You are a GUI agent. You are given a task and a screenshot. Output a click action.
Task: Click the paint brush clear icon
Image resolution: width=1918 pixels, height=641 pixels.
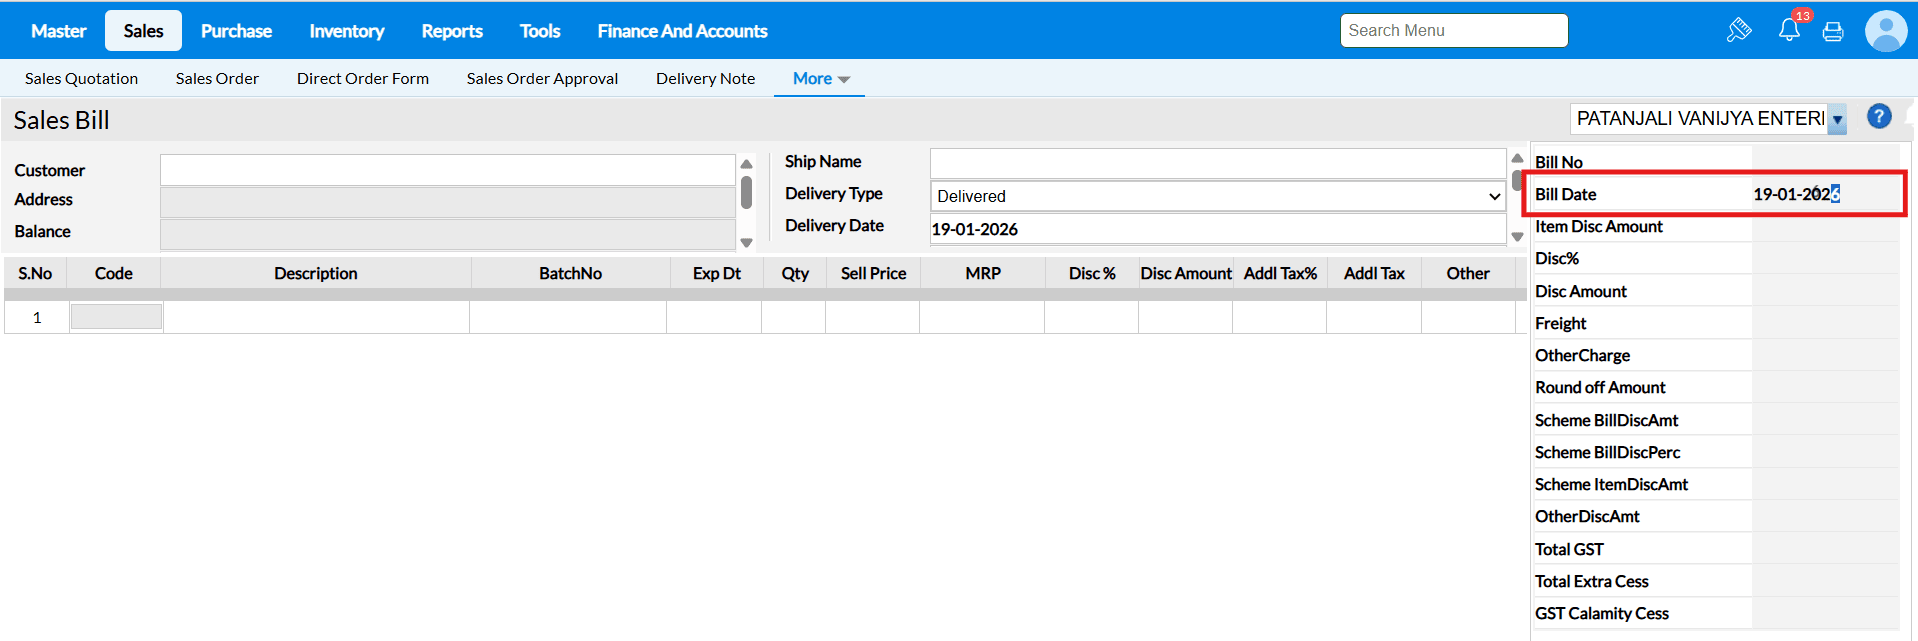coord(1739,30)
